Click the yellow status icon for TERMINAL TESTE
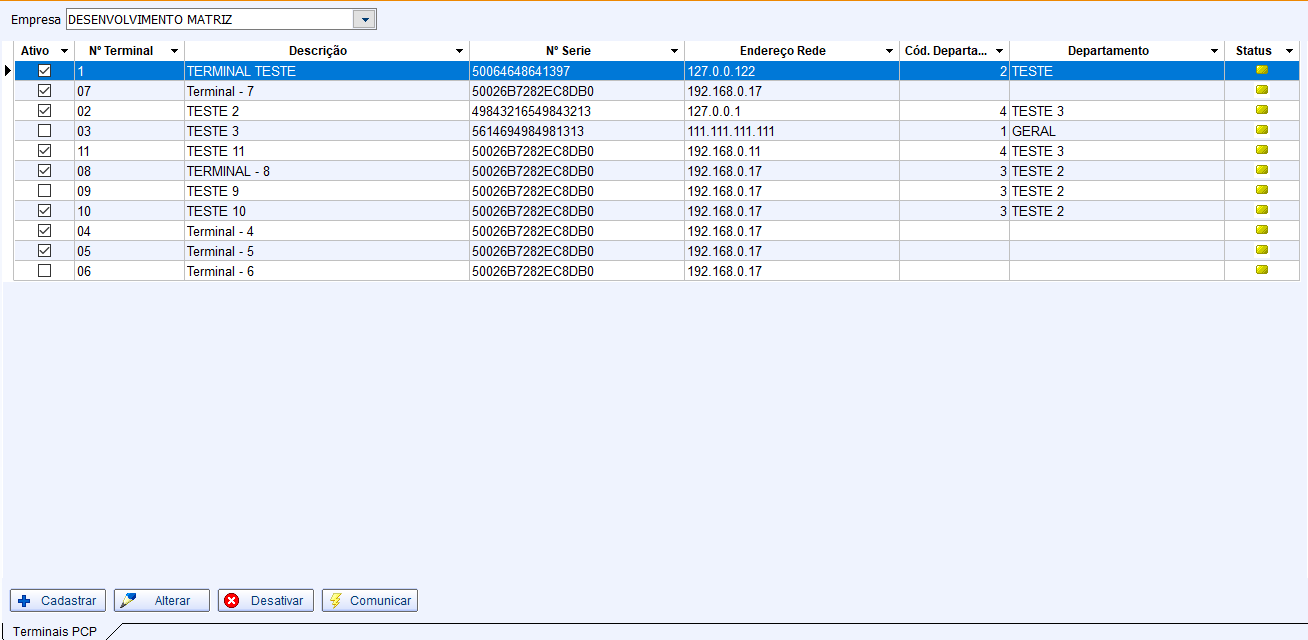1308x640 pixels. tap(1261, 70)
